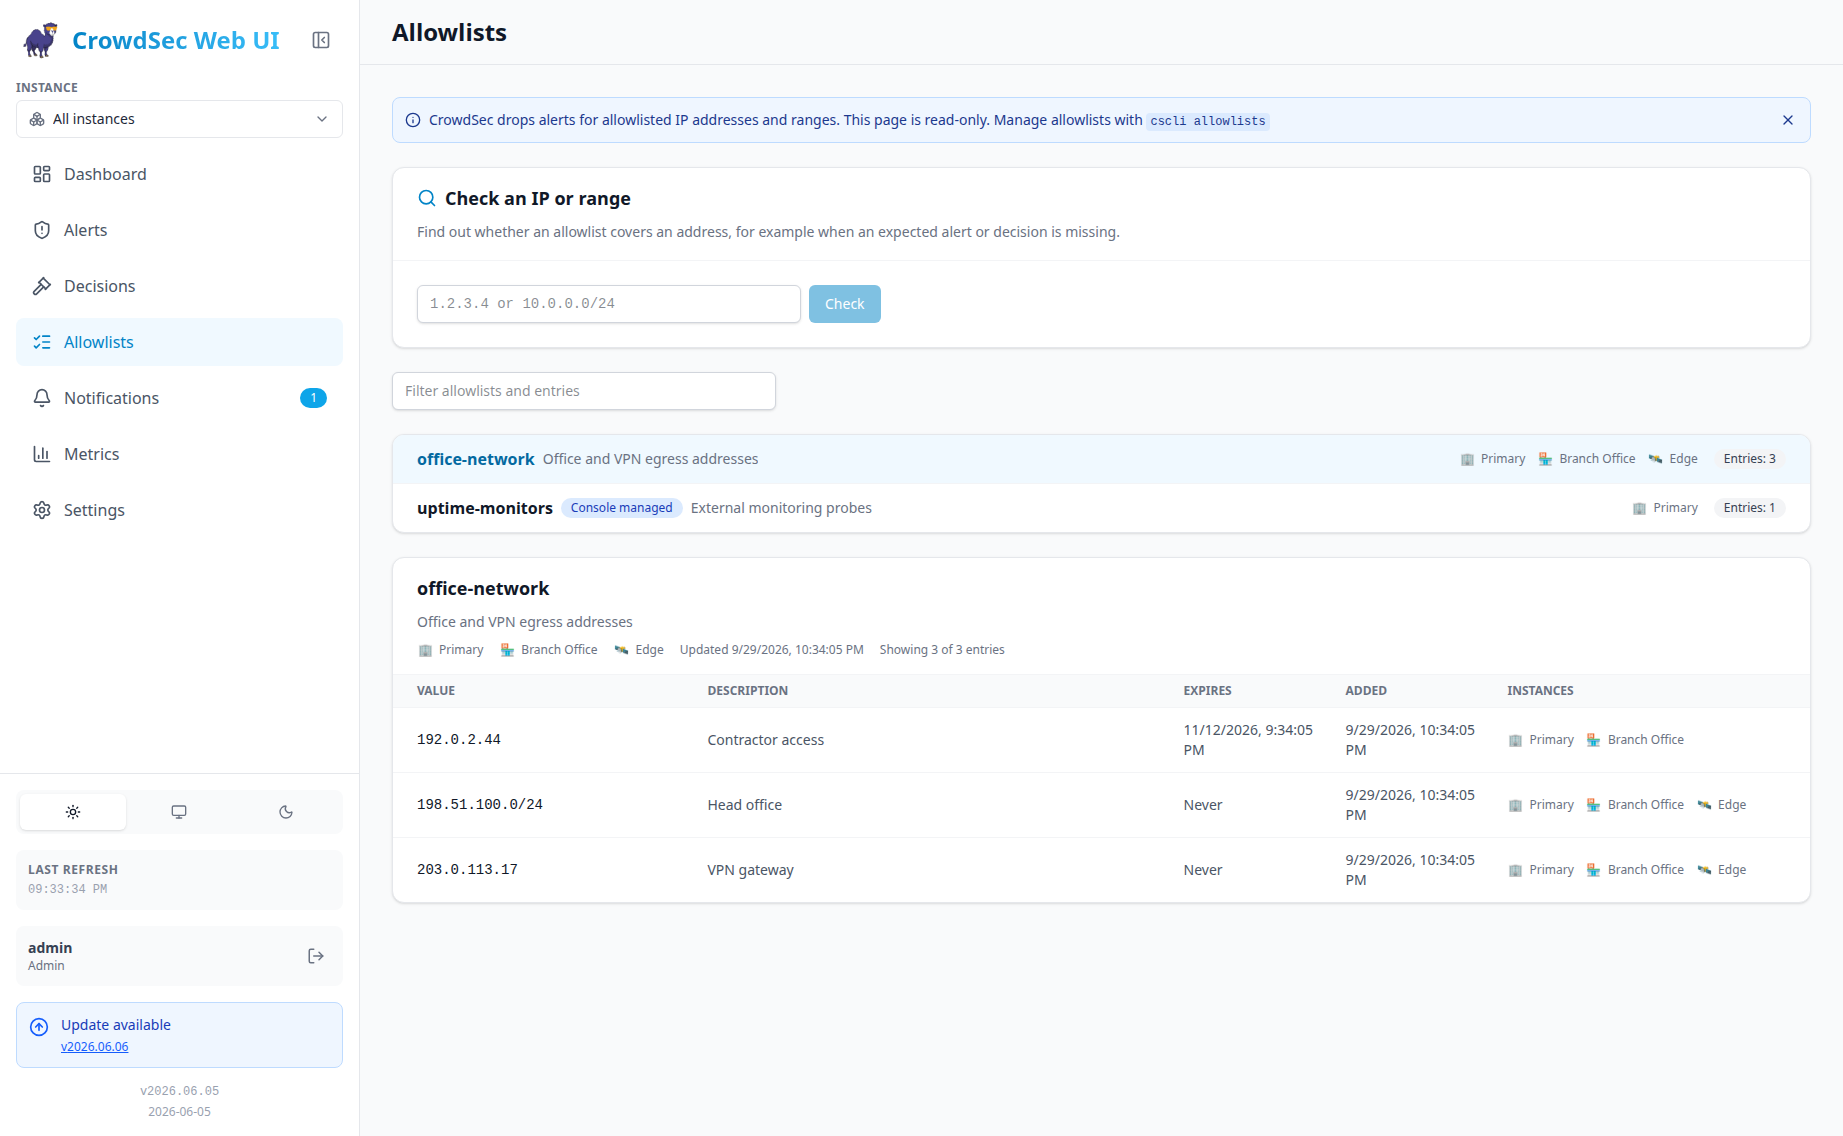The height and width of the screenshot is (1136, 1843).
Task: Click the magnifier icon beside Check an IP
Action: click(427, 198)
